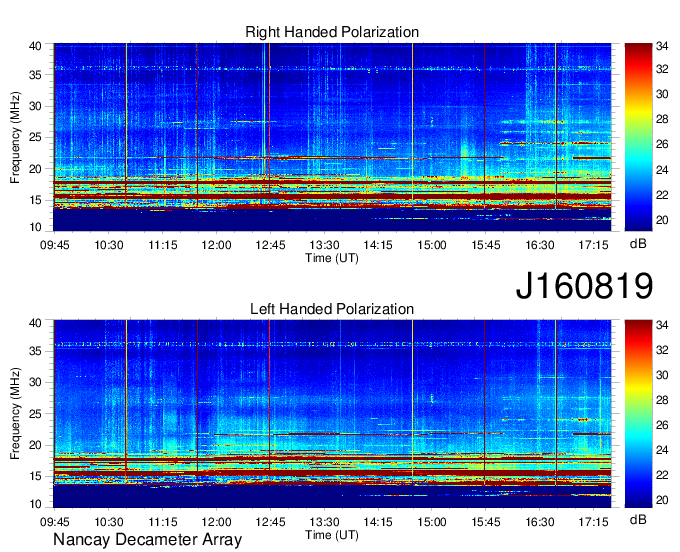Click the 20 label on the Right Handed color bar
The width and height of the screenshot is (680, 552).
[x=662, y=220]
